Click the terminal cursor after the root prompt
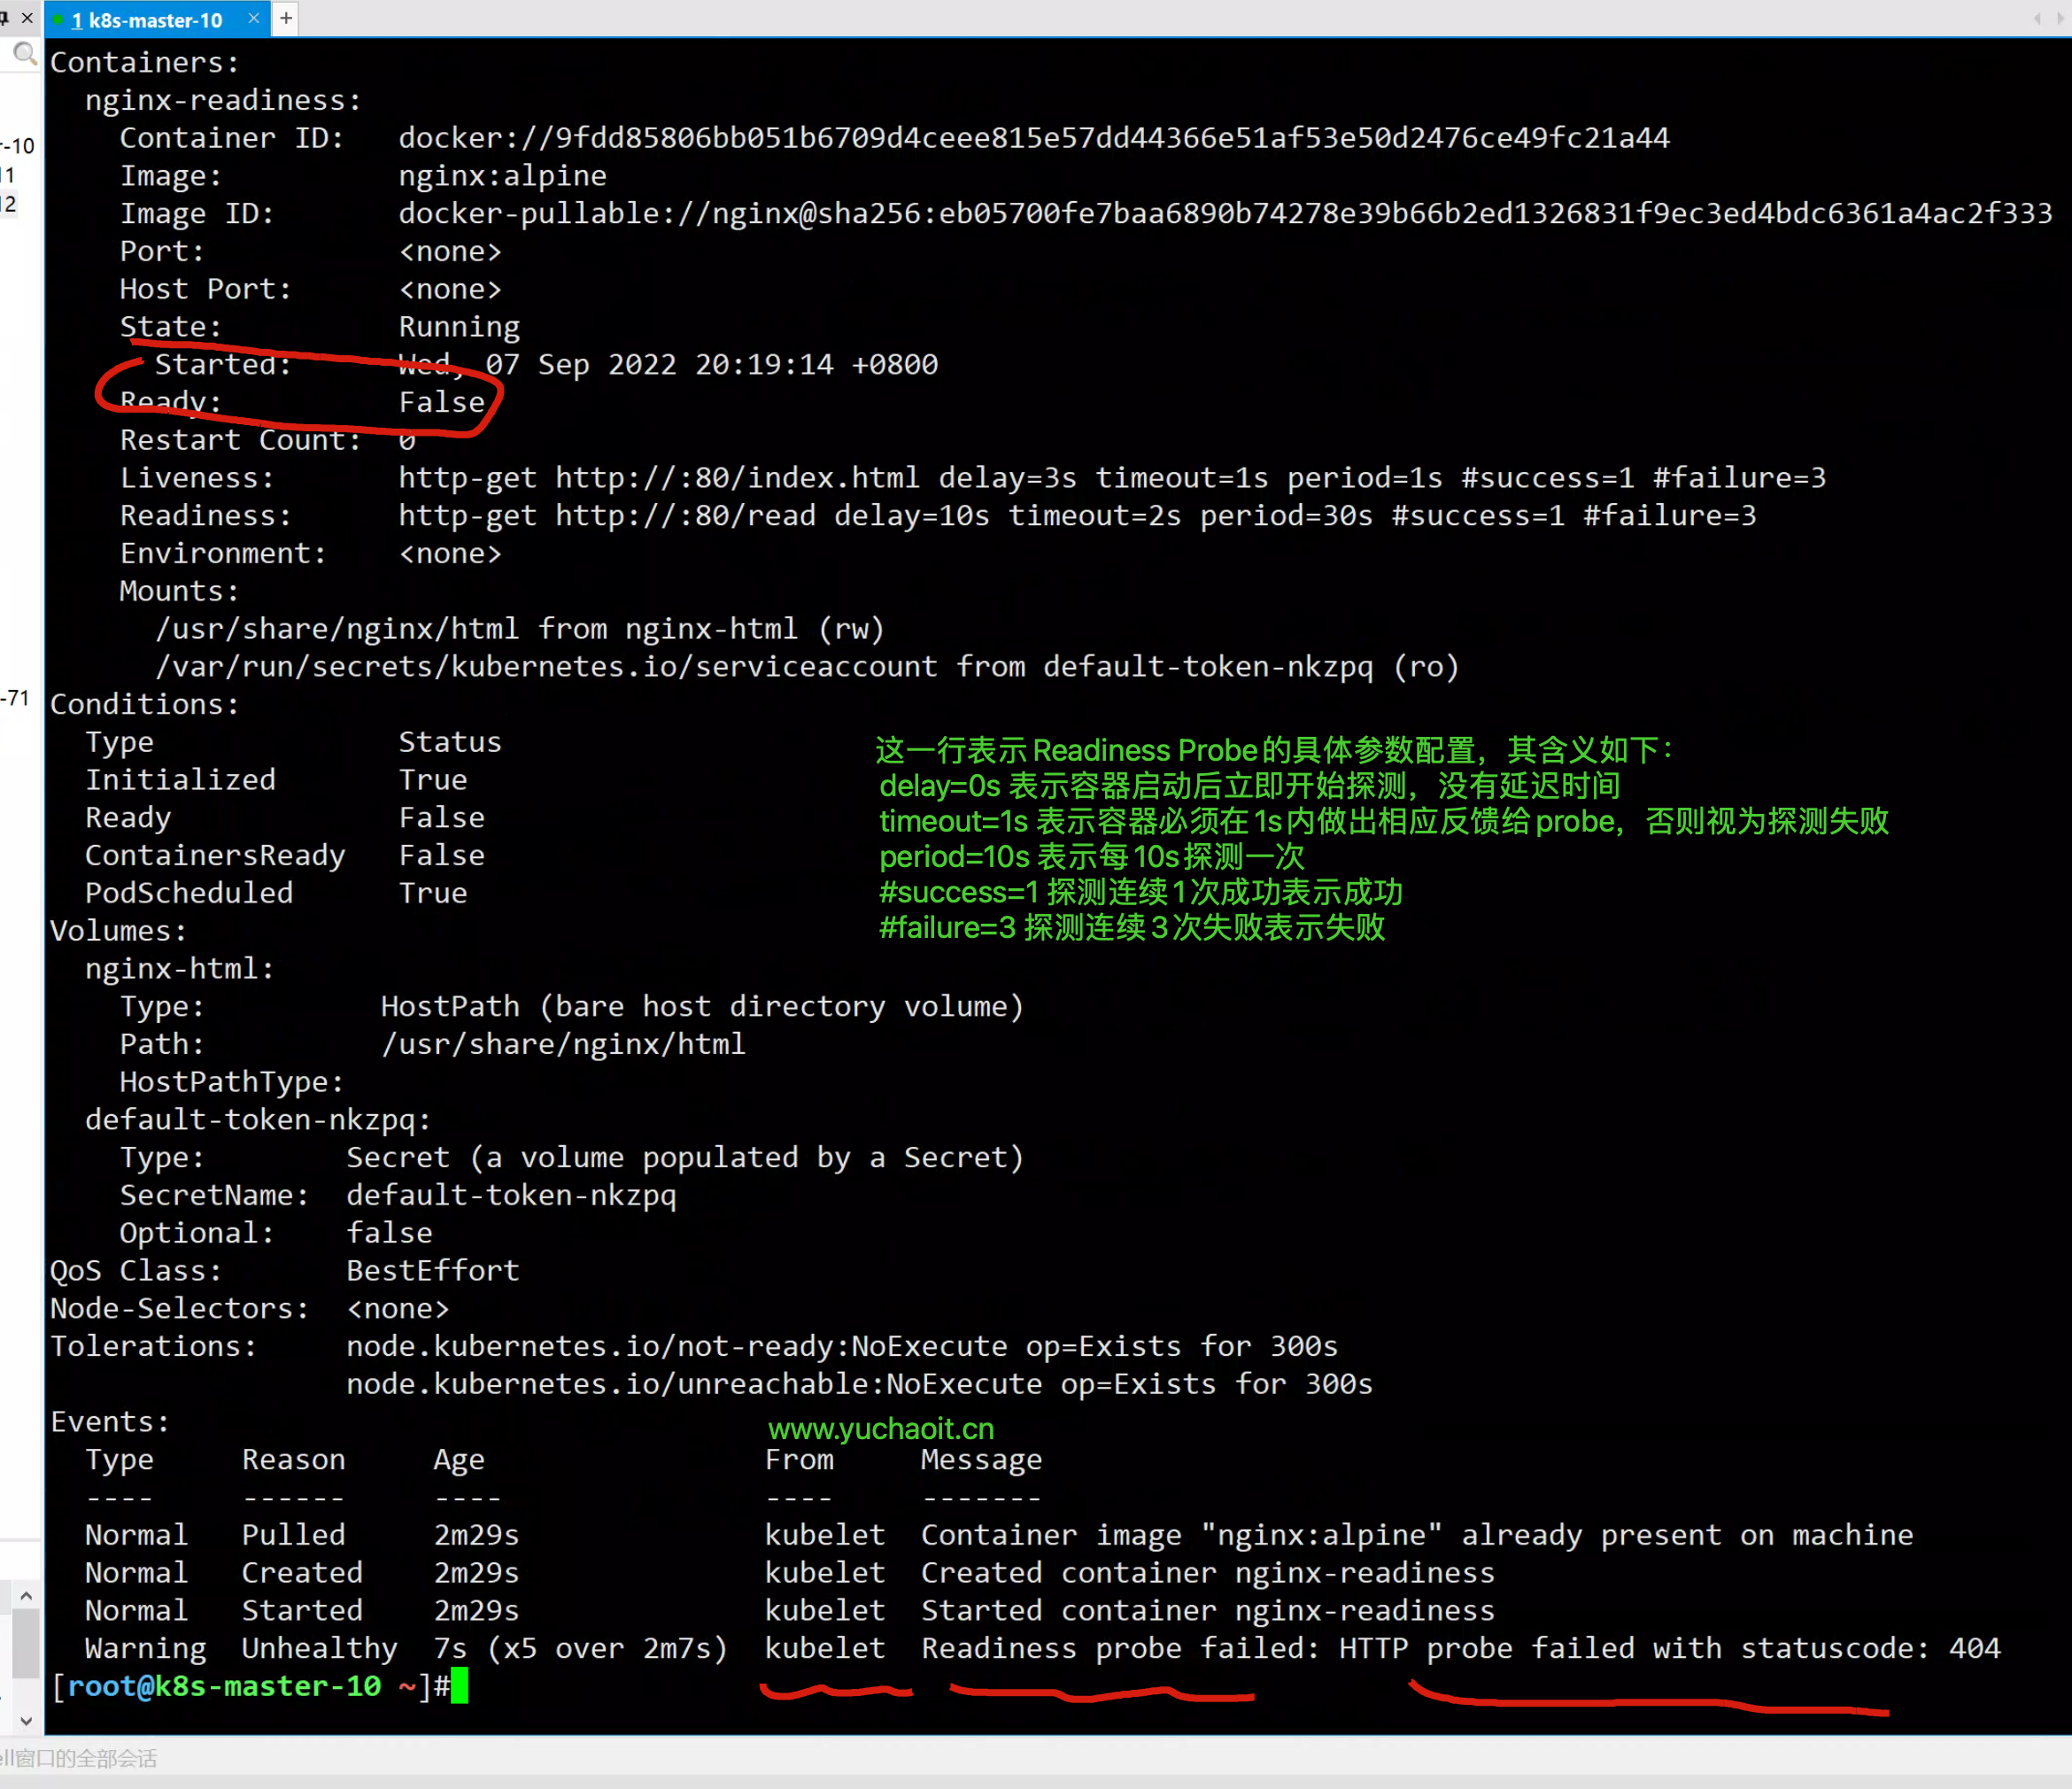Image resolution: width=2072 pixels, height=1789 pixels. click(459, 1686)
